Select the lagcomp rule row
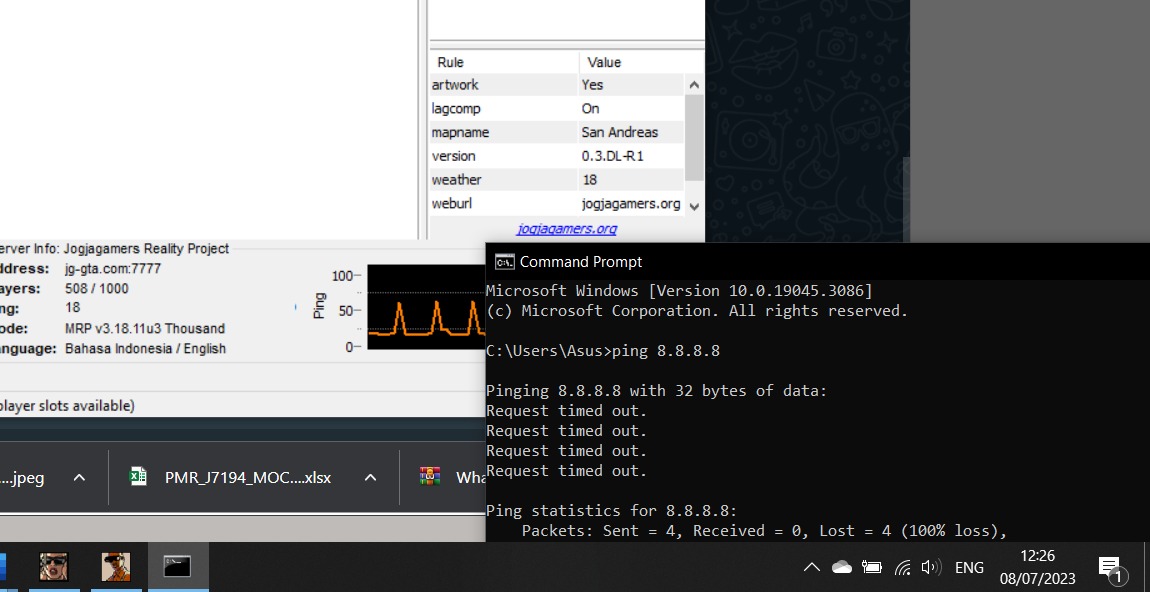This screenshot has height=592, width=1150. pyautogui.click(x=557, y=109)
